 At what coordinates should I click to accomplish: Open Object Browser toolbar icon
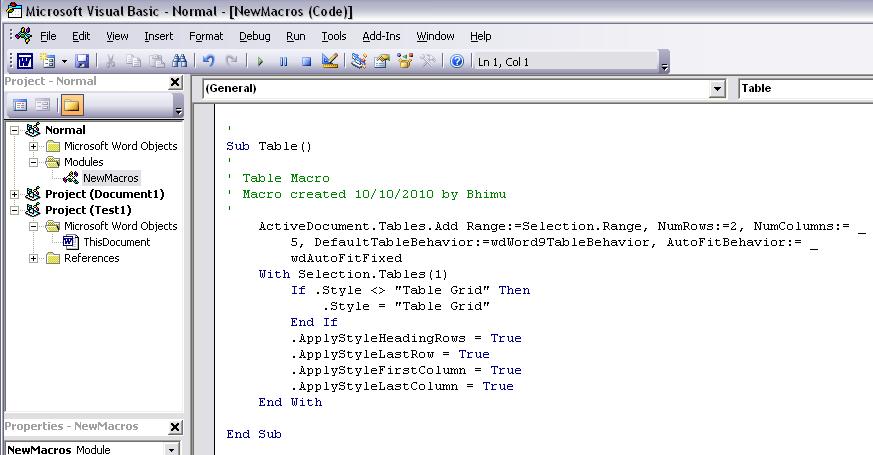[x=405, y=61]
